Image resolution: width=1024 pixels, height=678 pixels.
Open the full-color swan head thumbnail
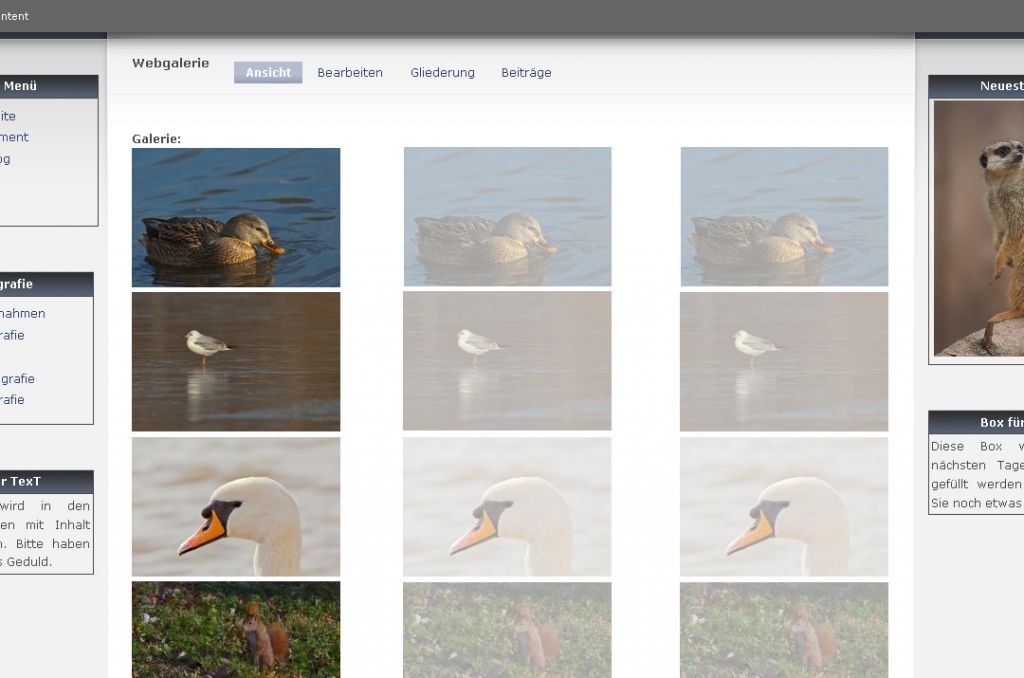point(236,506)
